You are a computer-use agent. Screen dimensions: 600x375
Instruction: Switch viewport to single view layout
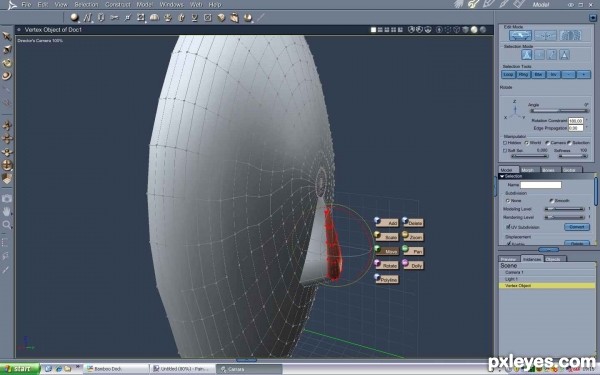(x=373, y=29)
